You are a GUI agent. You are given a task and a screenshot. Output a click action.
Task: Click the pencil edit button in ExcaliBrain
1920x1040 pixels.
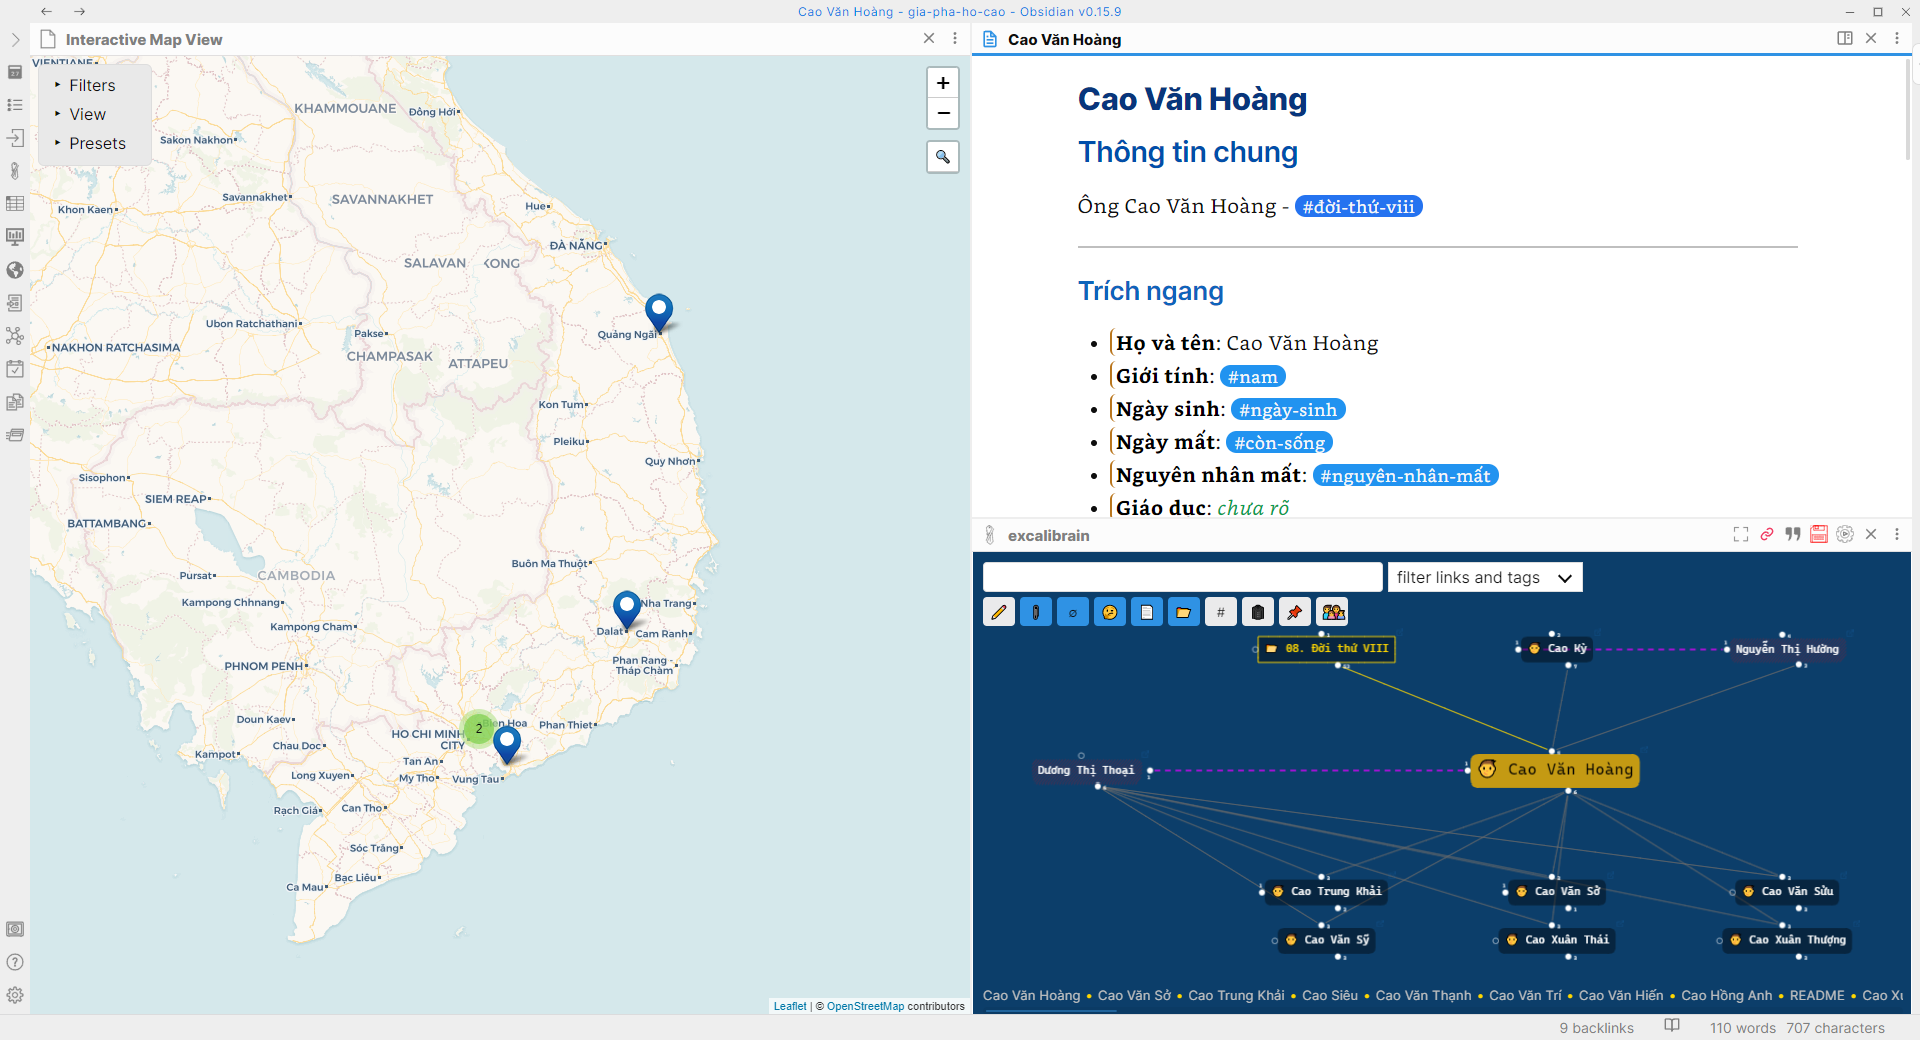coord(998,612)
